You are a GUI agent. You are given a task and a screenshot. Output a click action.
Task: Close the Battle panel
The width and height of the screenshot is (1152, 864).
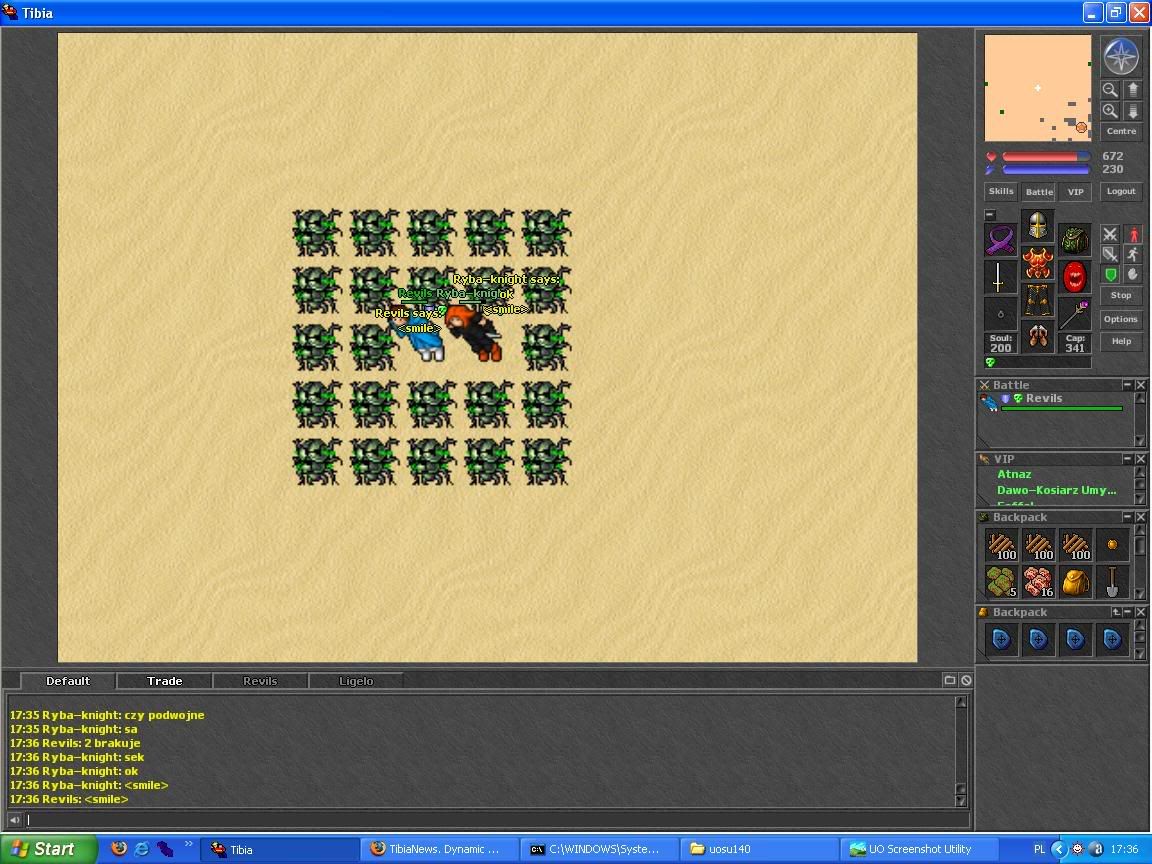pyautogui.click(x=1140, y=385)
